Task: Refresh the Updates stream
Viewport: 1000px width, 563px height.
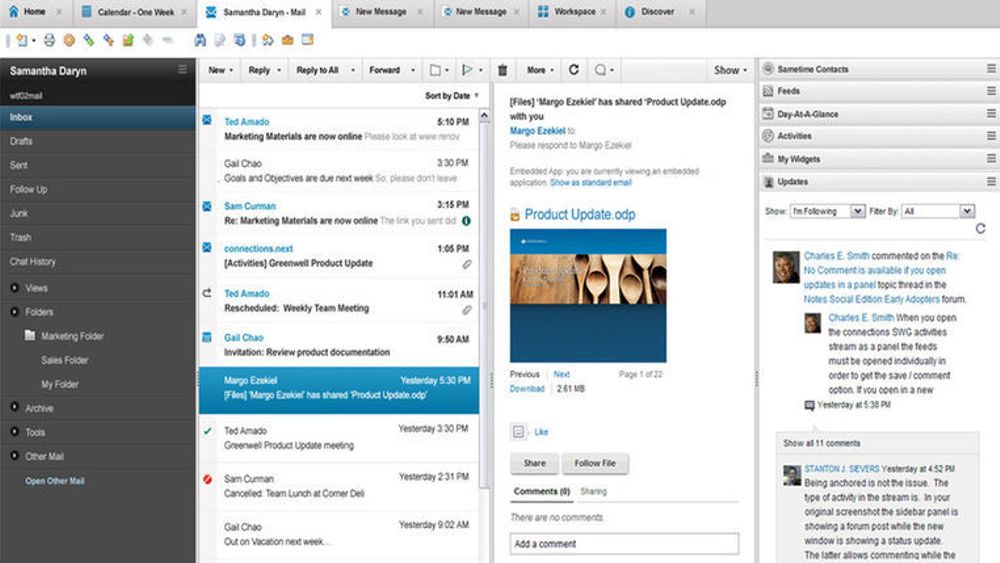Action: coord(980,228)
